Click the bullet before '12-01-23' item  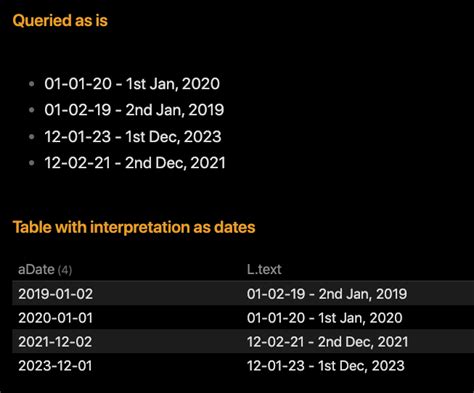pyautogui.click(x=32, y=137)
